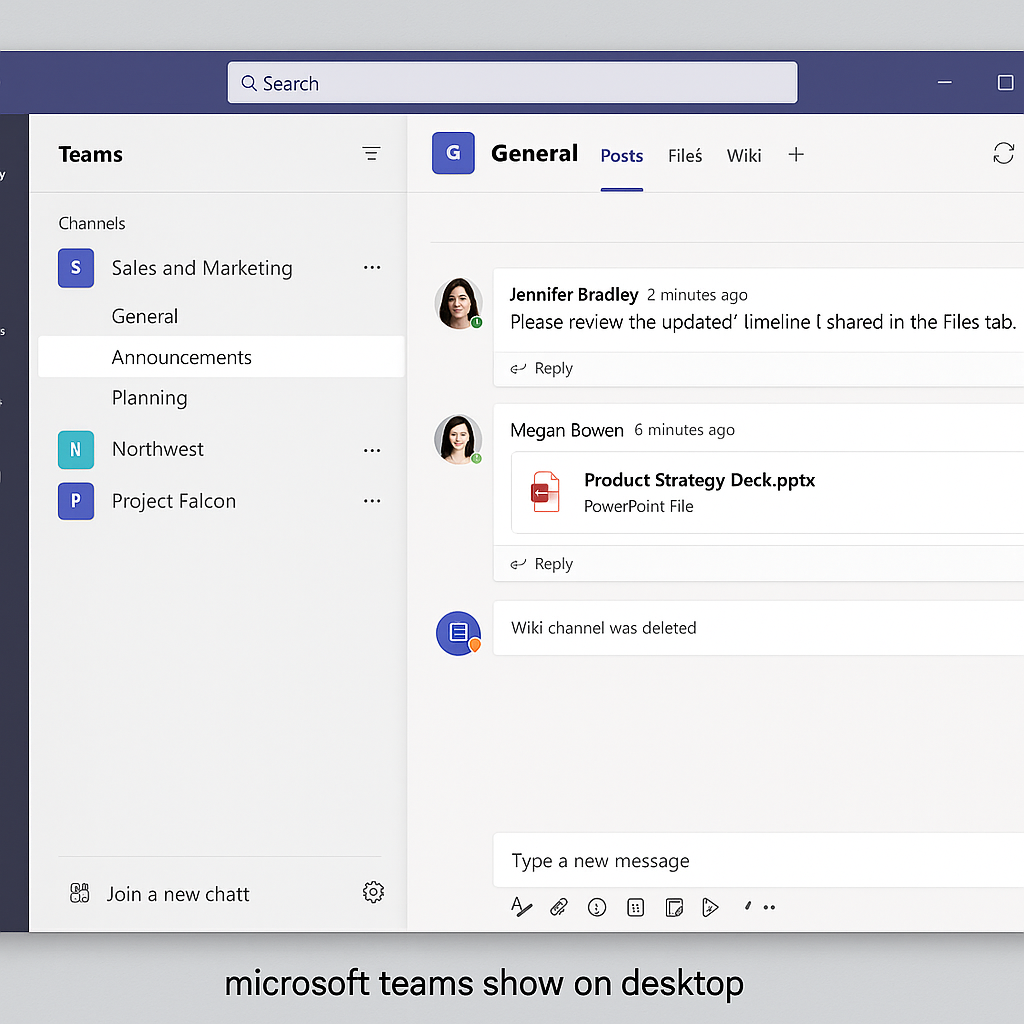View Megan Bowen's profile picture

(458, 440)
